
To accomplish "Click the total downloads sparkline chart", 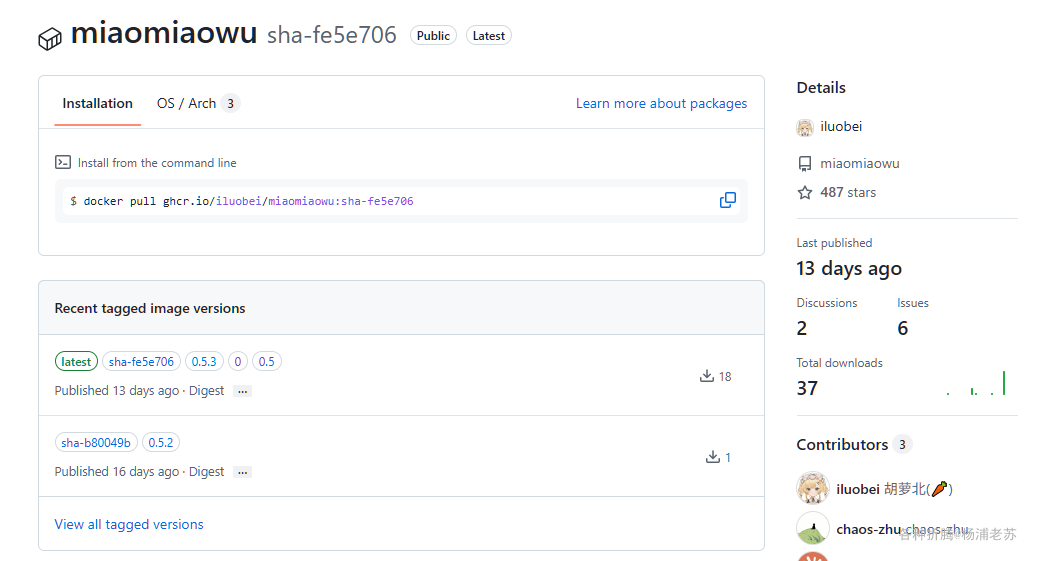I will click(976, 383).
